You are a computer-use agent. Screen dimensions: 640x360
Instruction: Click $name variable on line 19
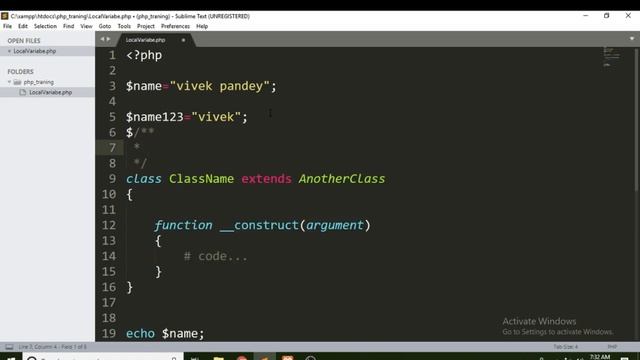coord(180,334)
